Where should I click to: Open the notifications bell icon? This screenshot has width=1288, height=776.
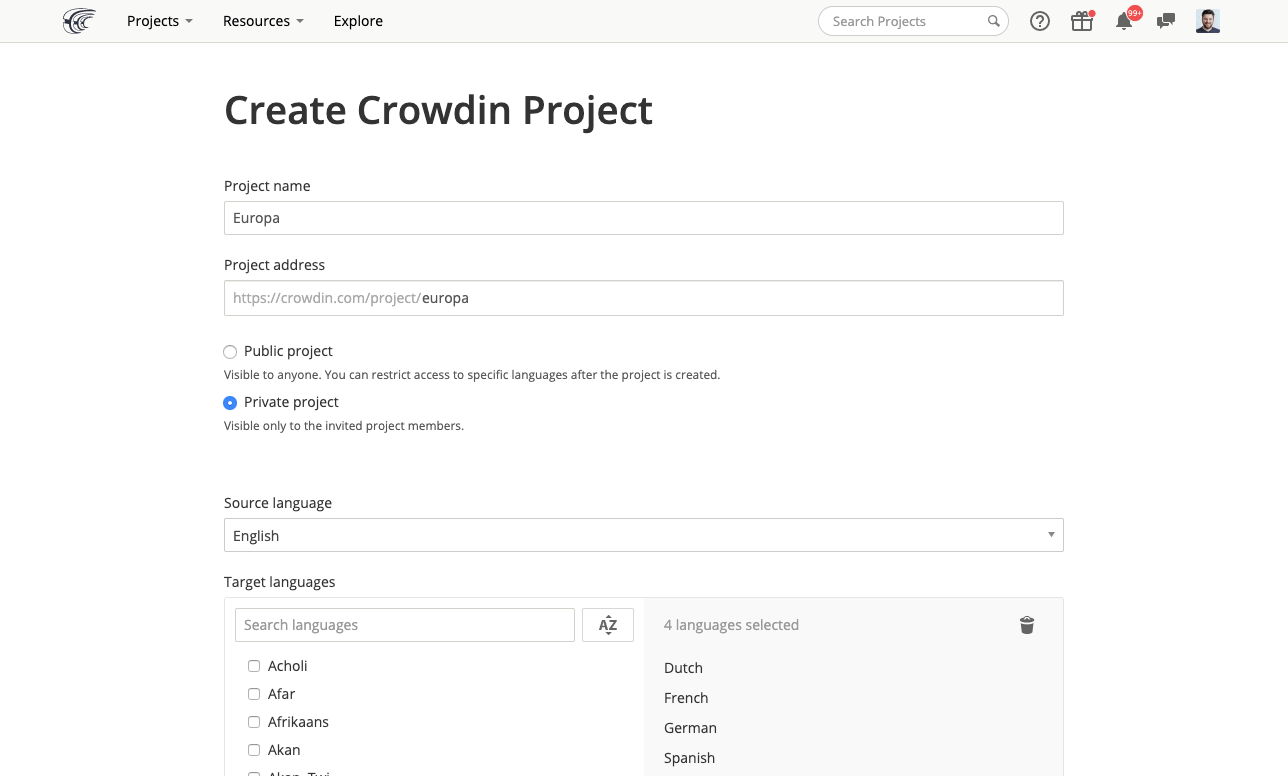pos(1124,21)
